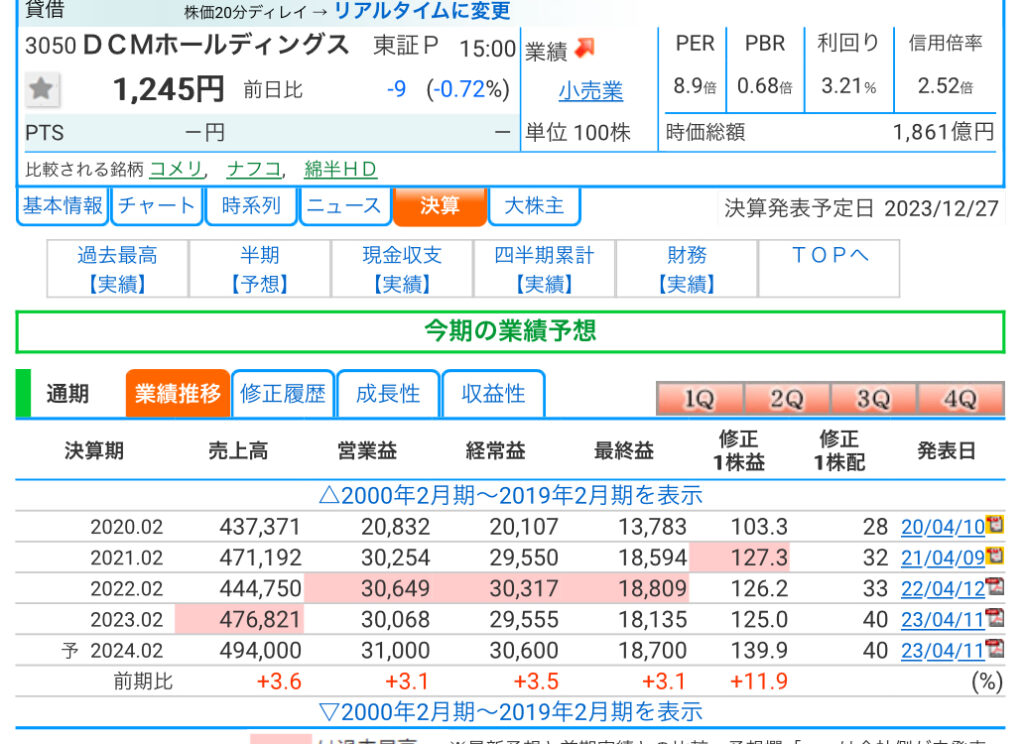
Task: Click the favorite star icon
Action: pyautogui.click(x=42, y=89)
